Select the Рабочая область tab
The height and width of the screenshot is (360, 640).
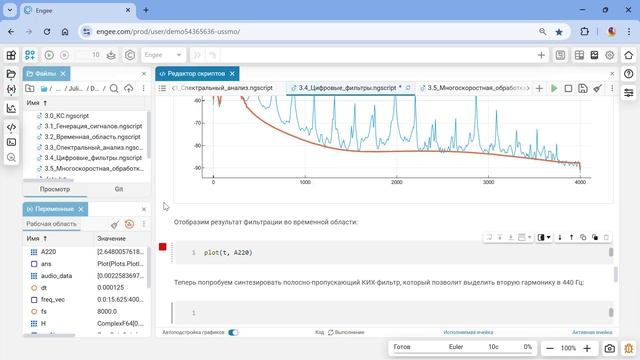[51, 224]
